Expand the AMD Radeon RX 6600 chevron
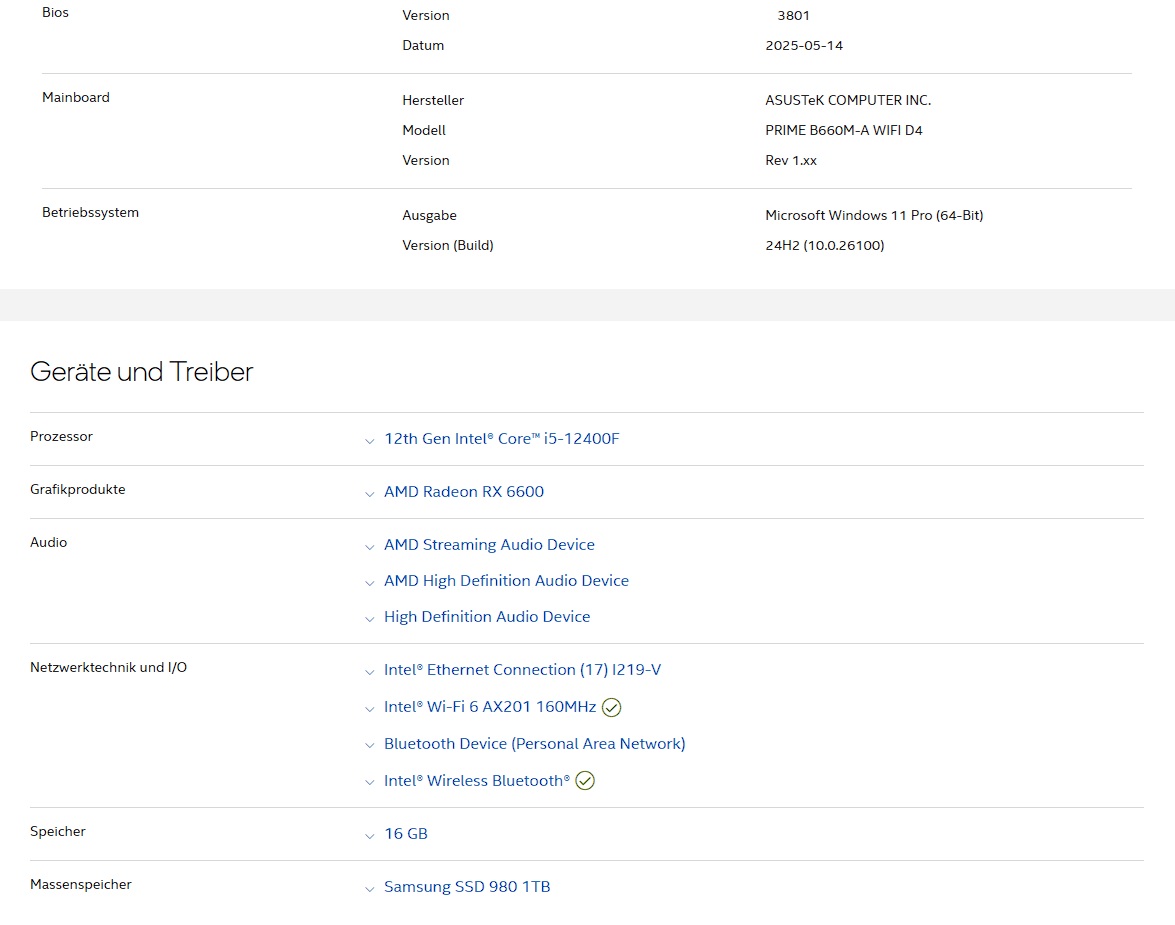This screenshot has height=925, width=1175. [x=369, y=494]
